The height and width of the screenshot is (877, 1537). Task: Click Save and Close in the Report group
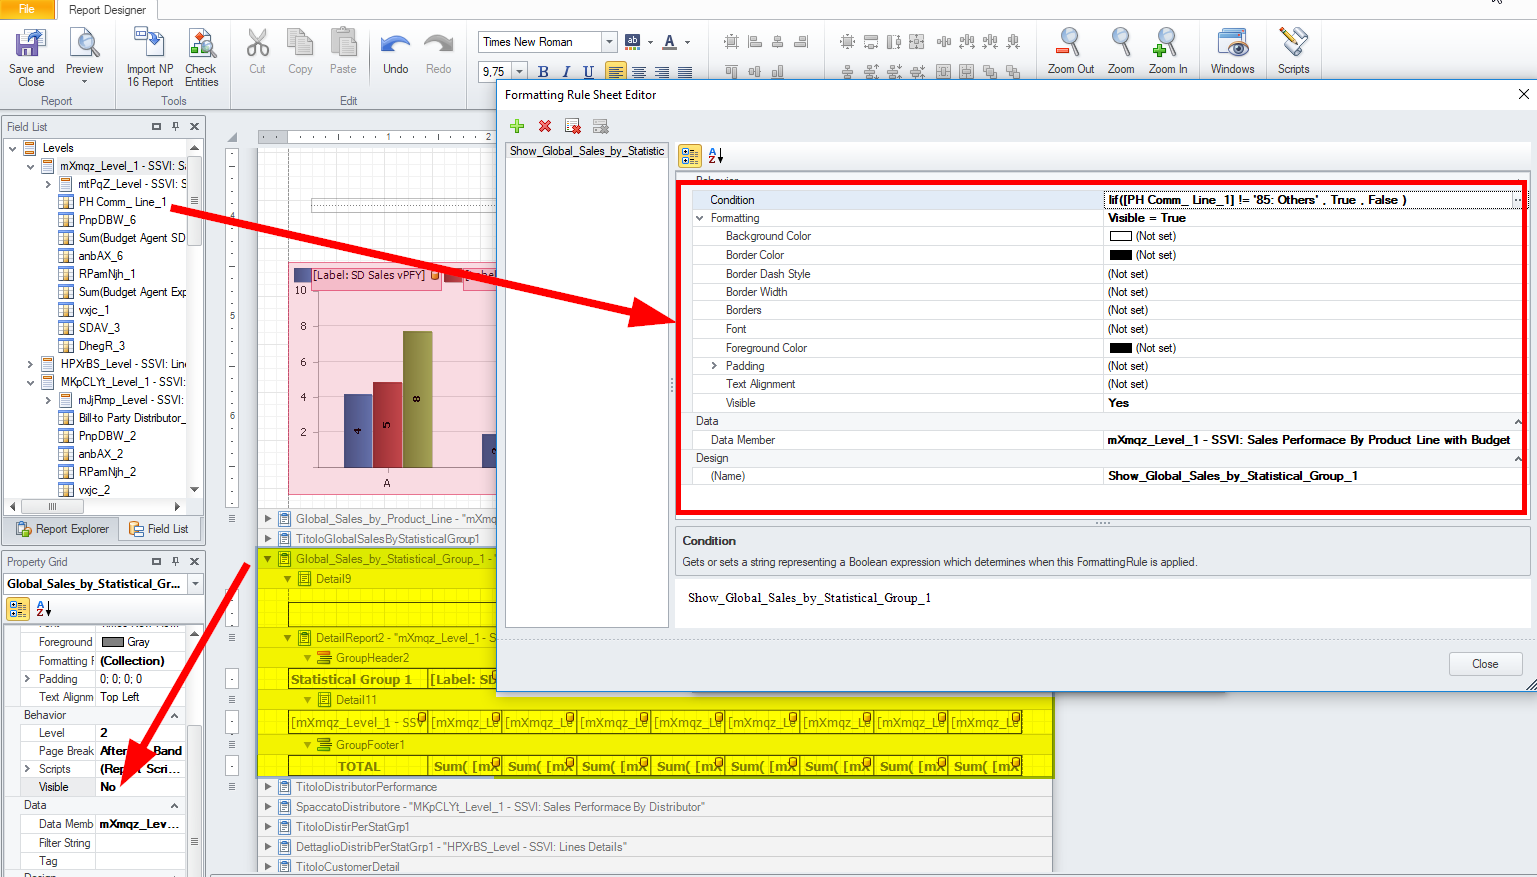tap(30, 50)
